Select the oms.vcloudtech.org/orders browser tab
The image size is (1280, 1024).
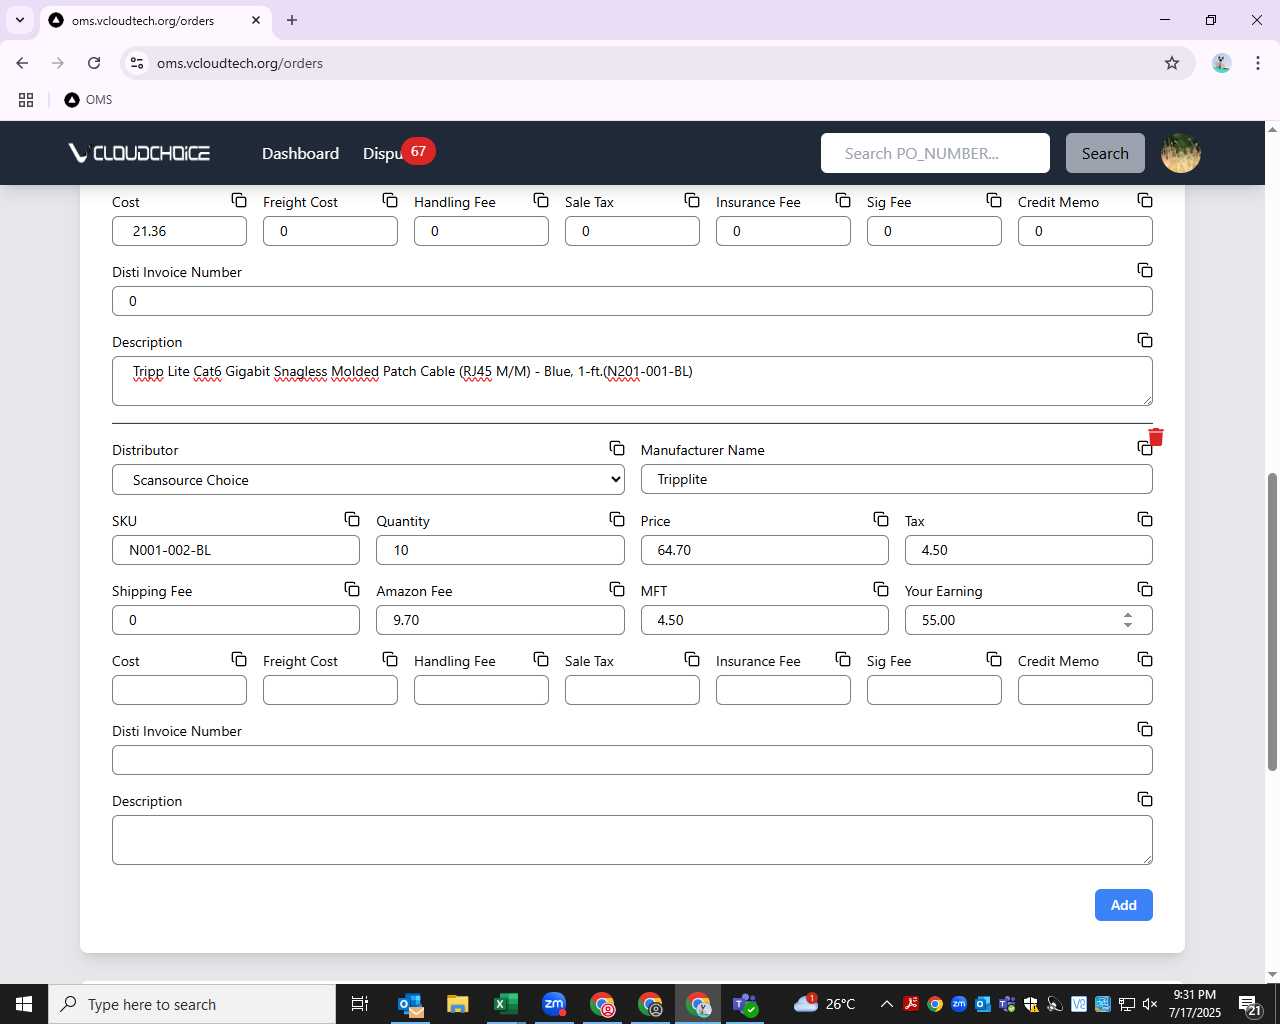coord(155,20)
